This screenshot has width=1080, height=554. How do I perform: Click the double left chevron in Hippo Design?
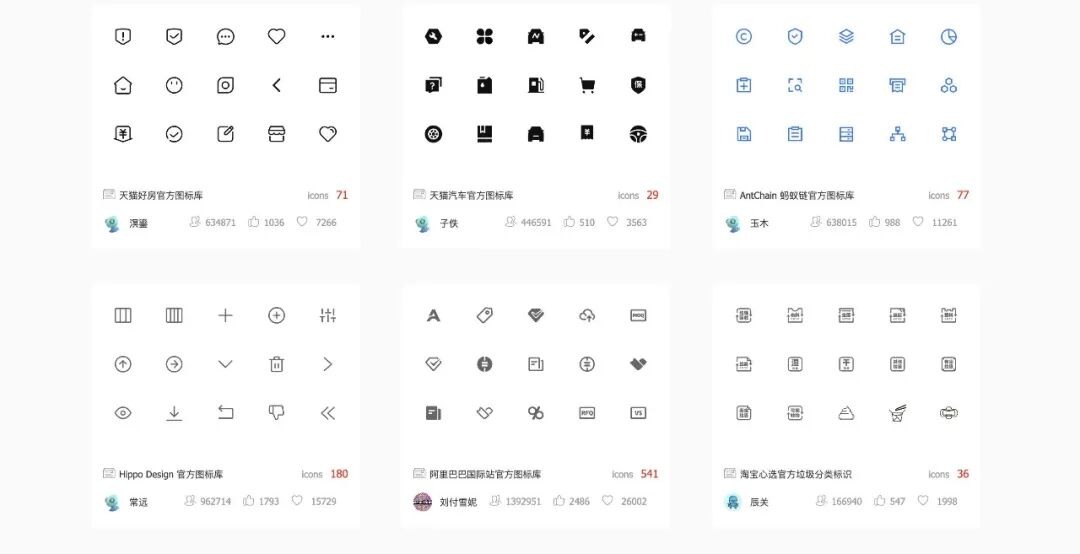pyautogui.click(x=328, y=413)
